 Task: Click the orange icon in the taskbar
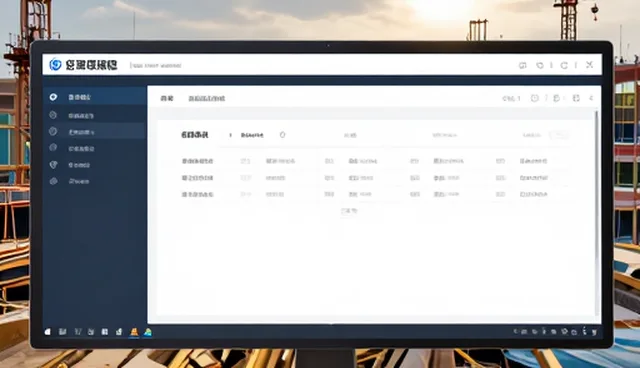coord(134,332)
